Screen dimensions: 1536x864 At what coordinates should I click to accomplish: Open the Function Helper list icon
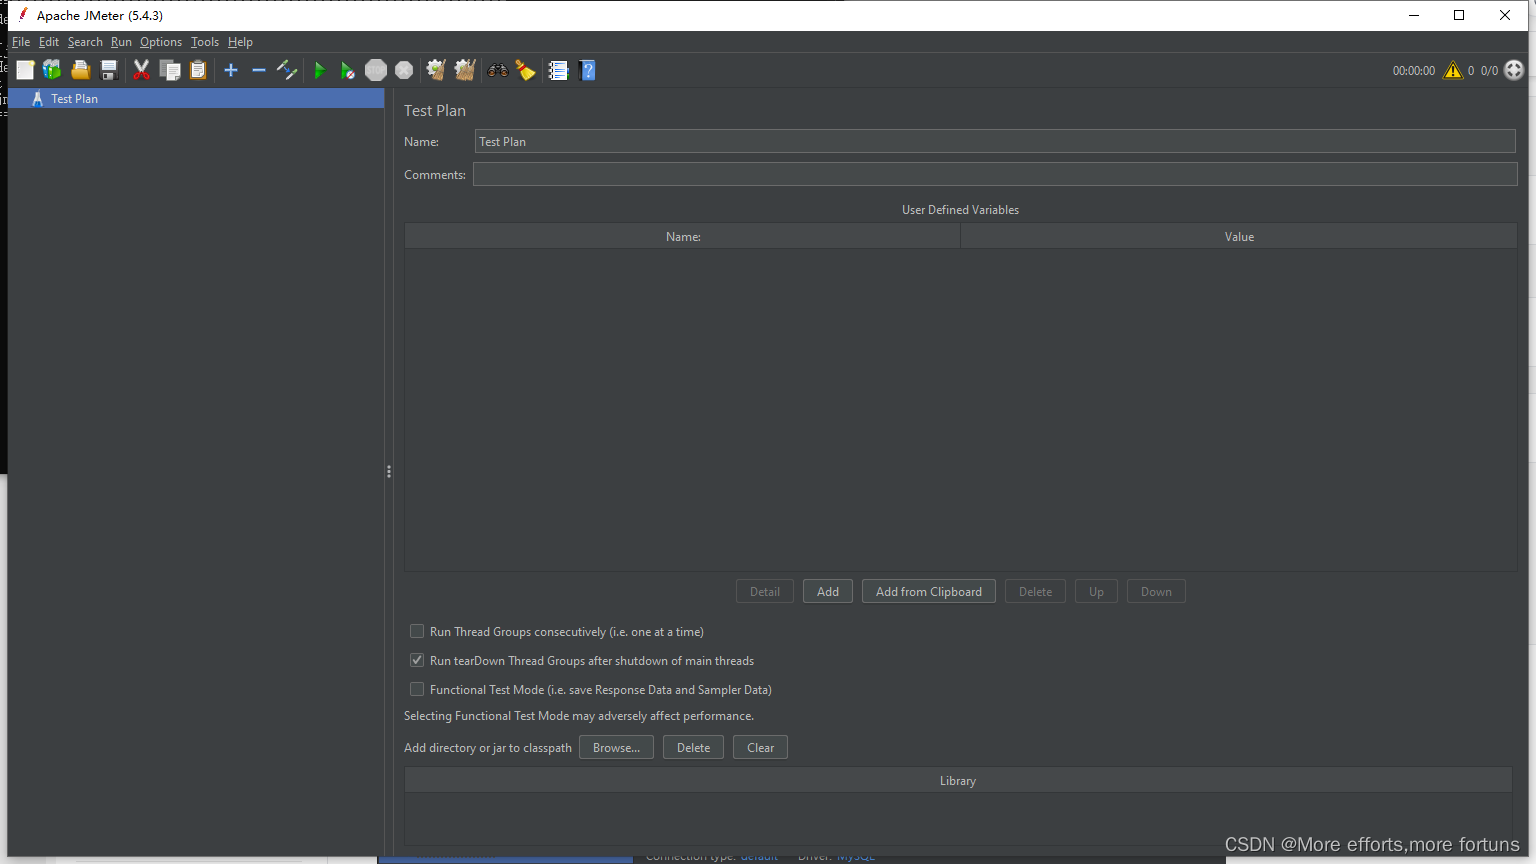[x=558, y=70]
